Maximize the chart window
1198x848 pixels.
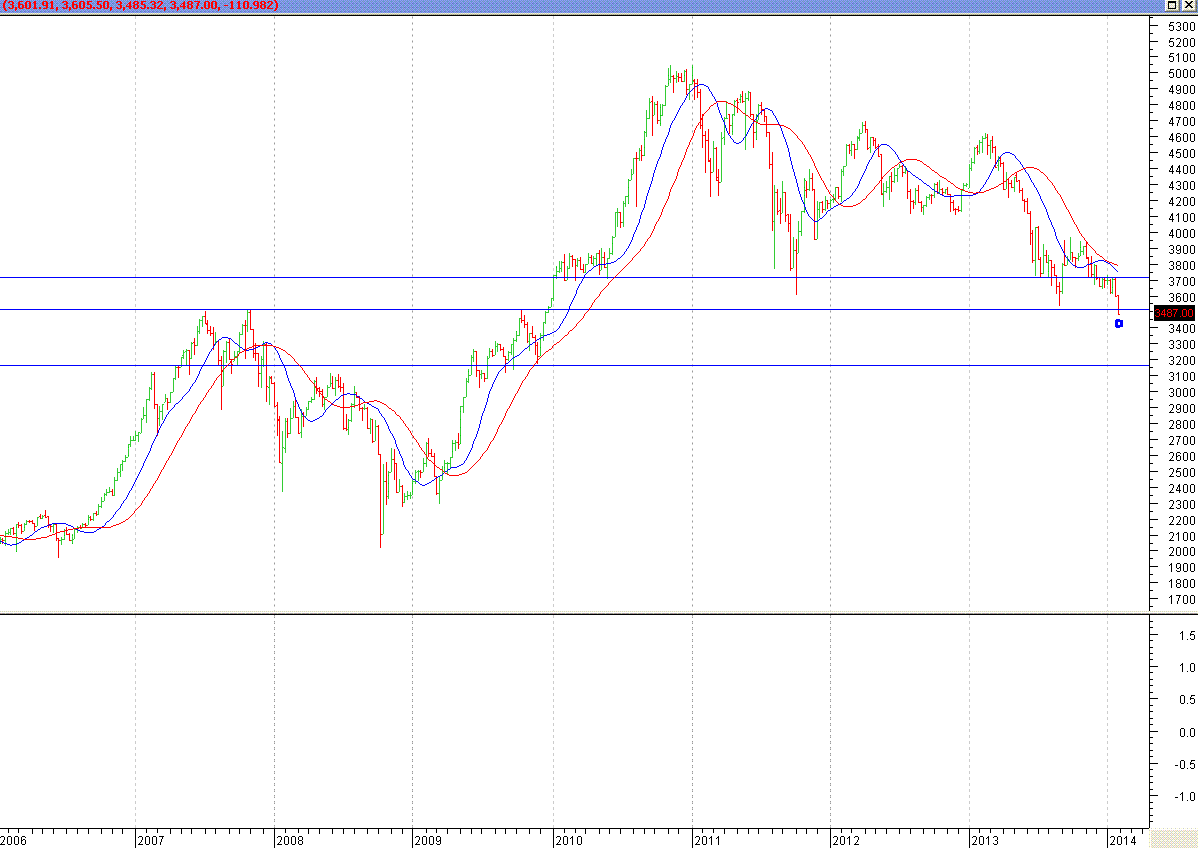click(1172, 5)
